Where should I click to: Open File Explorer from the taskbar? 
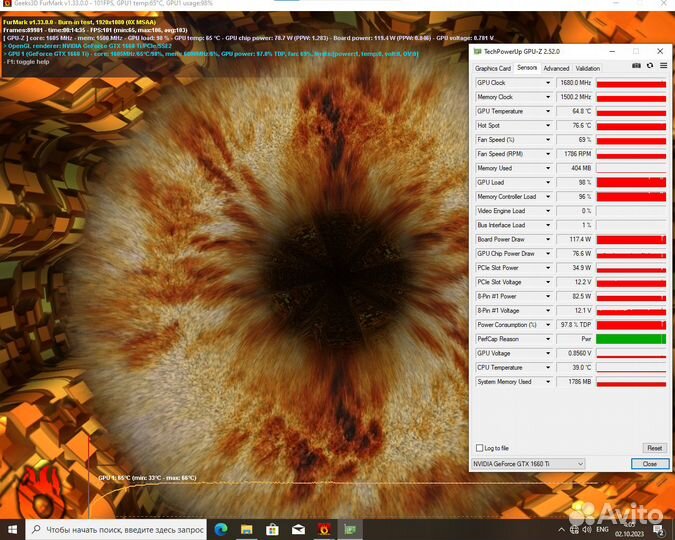point(247,529)
